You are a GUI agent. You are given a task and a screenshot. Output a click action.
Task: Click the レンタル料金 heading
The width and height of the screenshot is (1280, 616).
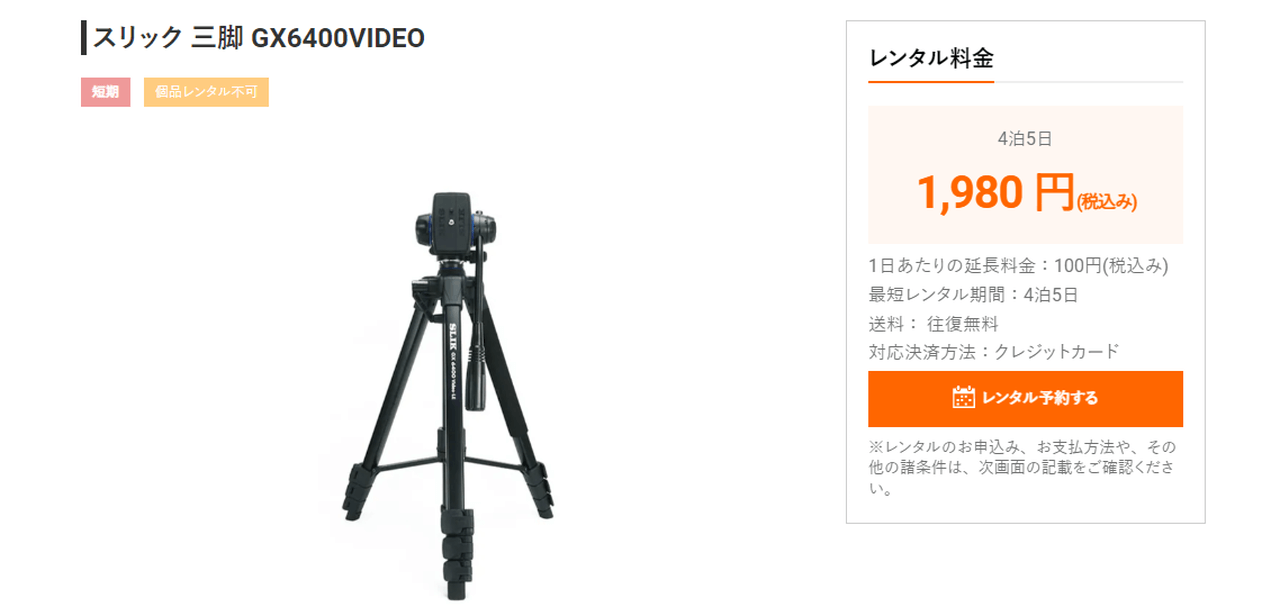pos(931,58)
